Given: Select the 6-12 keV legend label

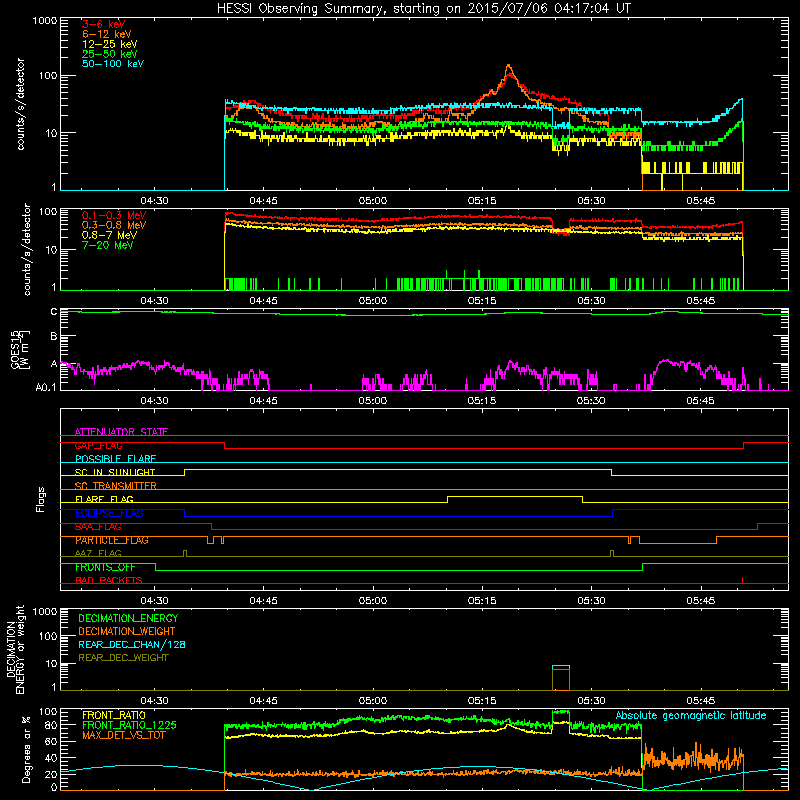Looking at the screenshot, I should [x=107, y=34].
